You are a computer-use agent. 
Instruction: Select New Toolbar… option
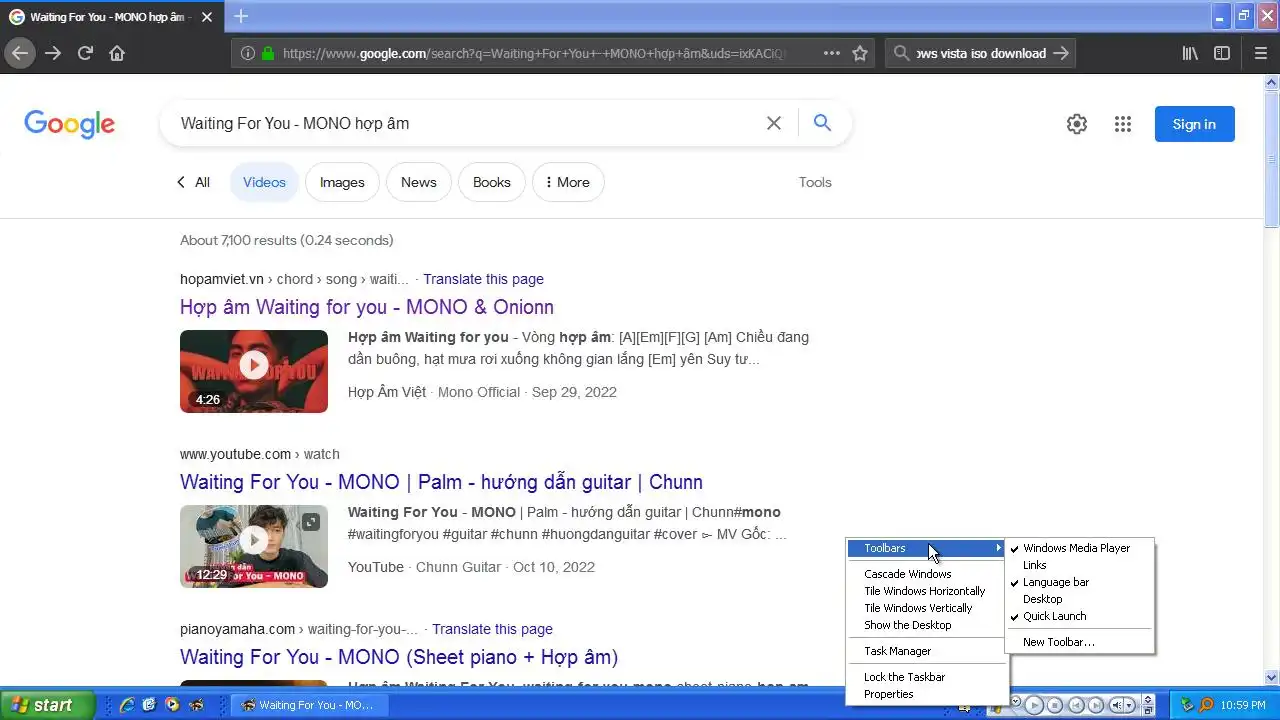1079,642
